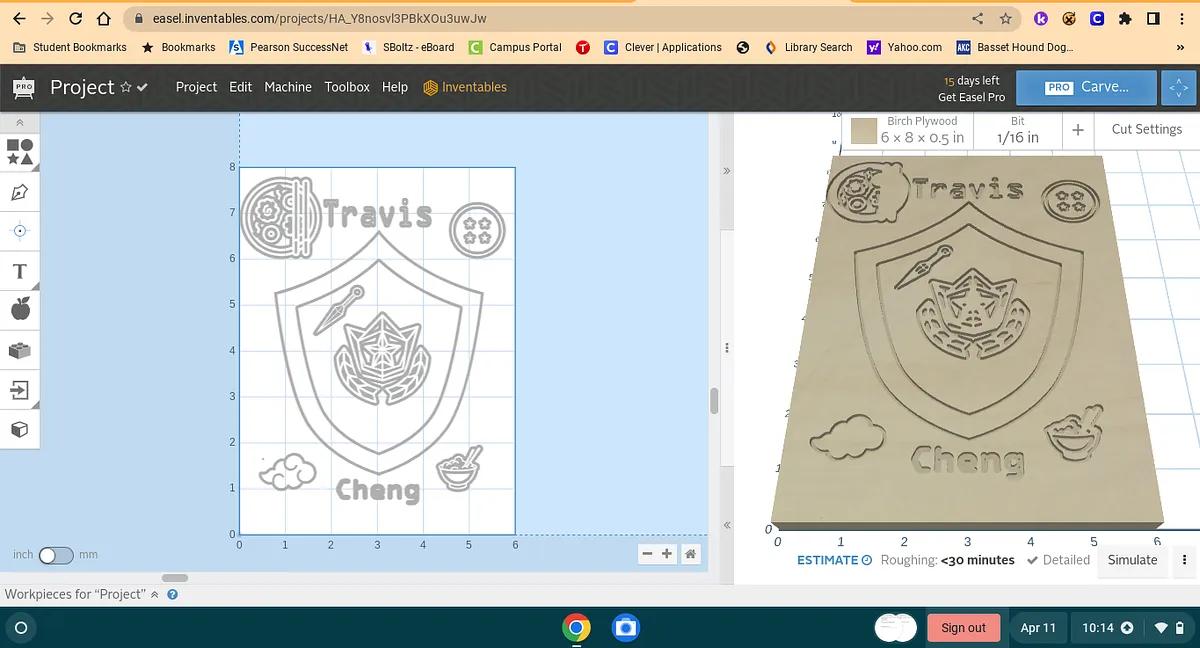
Task: Add another bit with plus button
Action: pos(1078,130)
